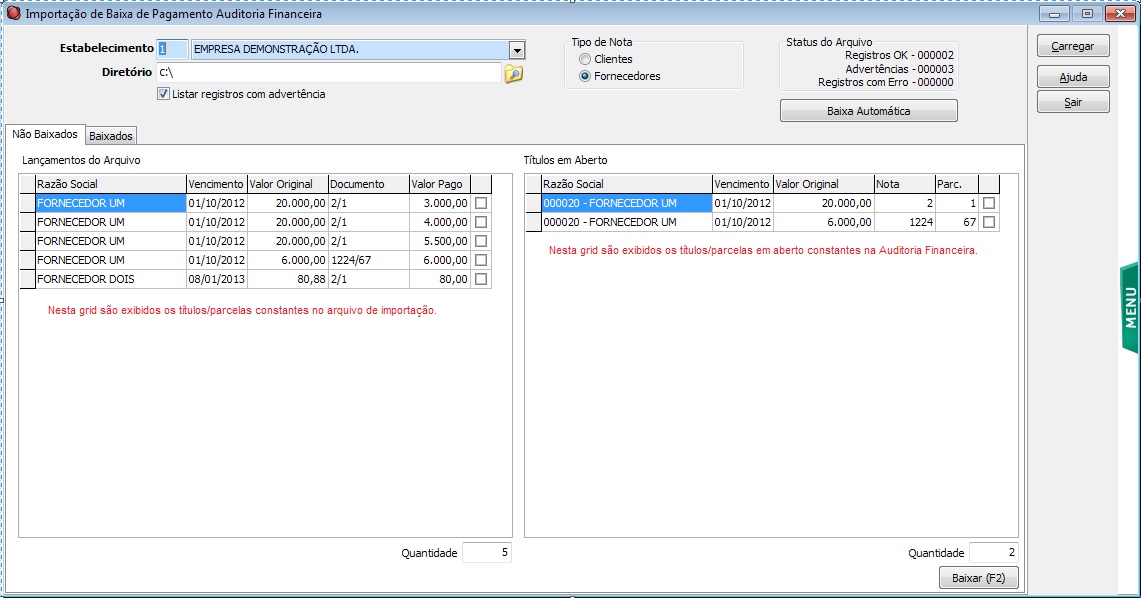Switch to the Não Baixados tab

tap(45, 135)
